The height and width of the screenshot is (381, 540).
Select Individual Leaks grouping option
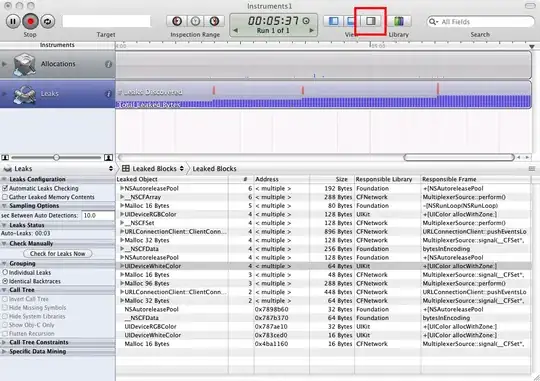5,272
